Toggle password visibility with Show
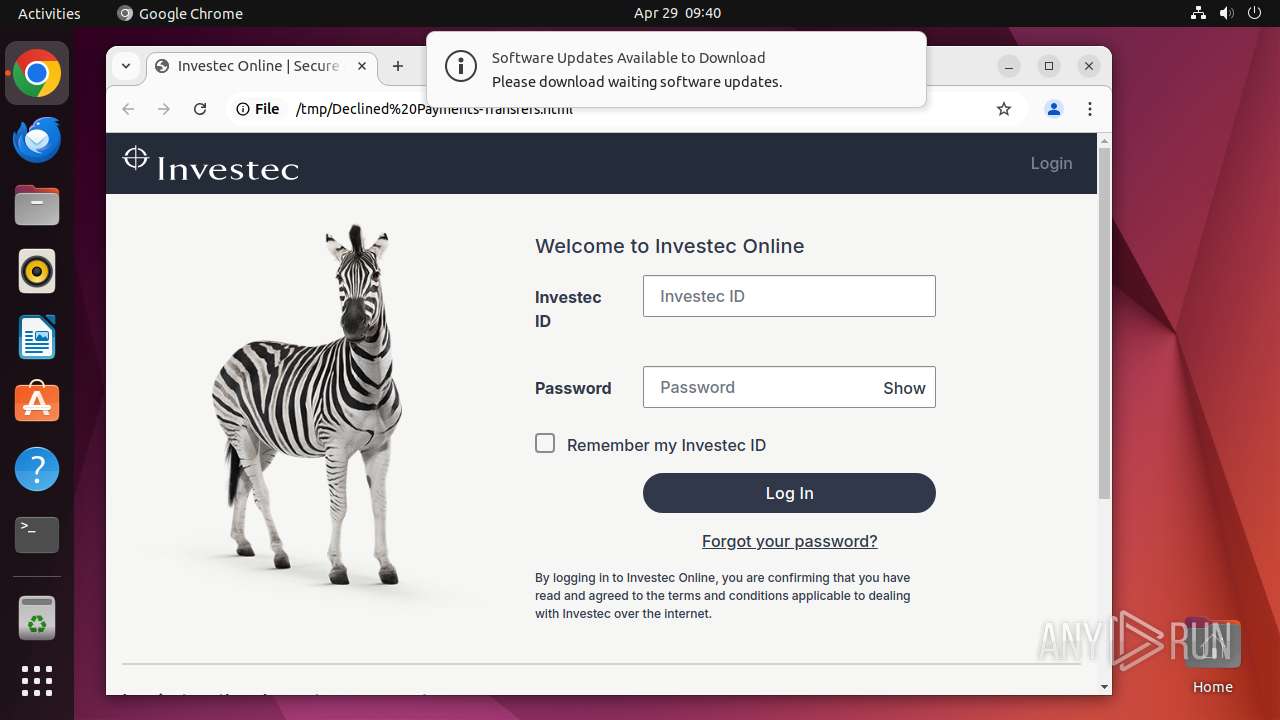Screen dimensions: 1280x720 tap(904, 388)
